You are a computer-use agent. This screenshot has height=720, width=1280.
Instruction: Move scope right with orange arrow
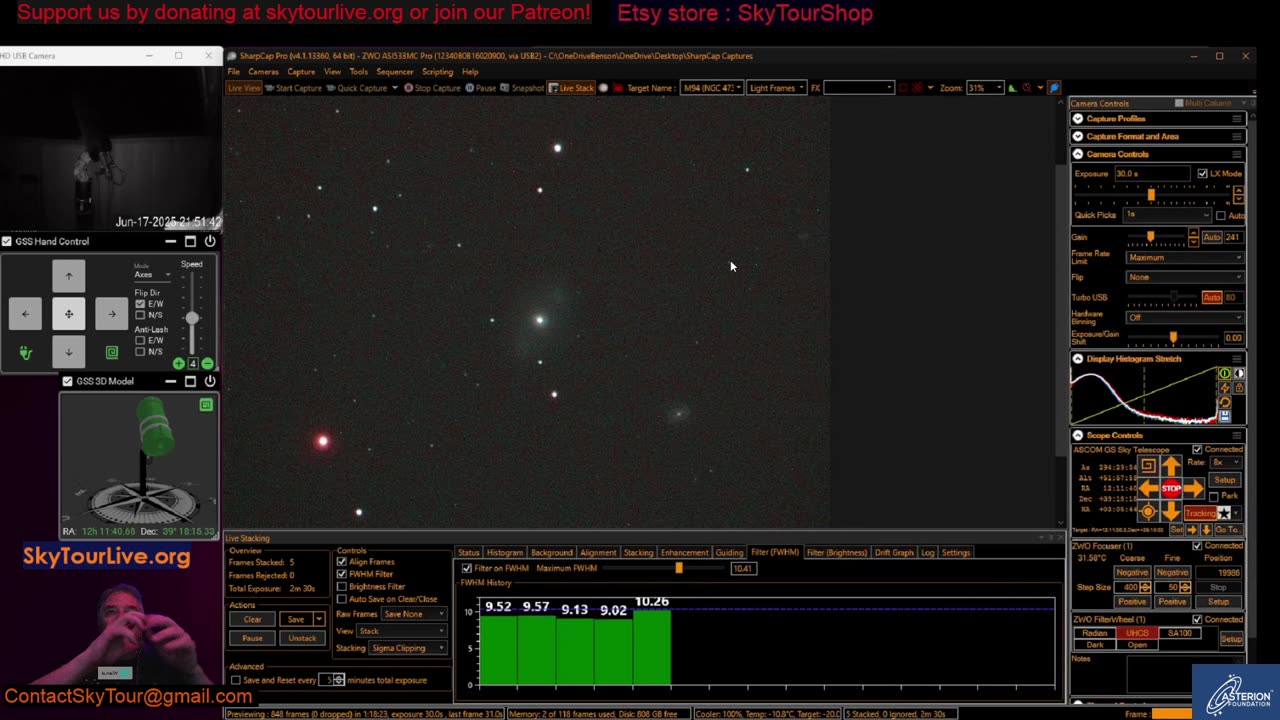[1194, 488]
